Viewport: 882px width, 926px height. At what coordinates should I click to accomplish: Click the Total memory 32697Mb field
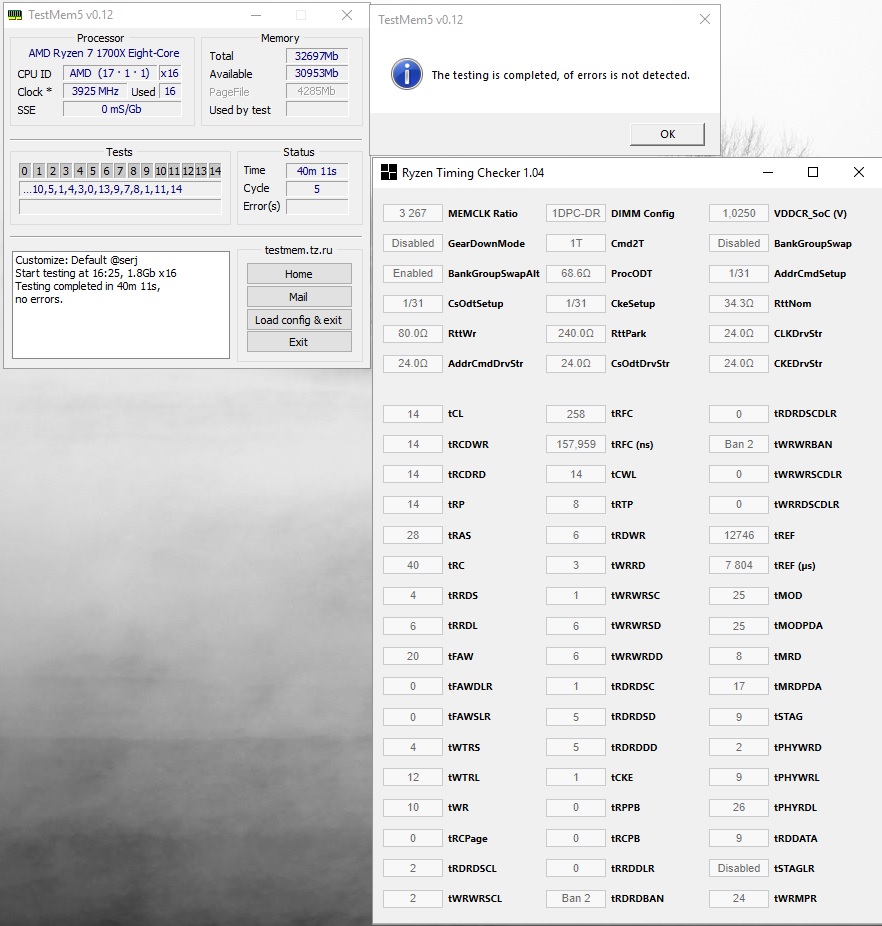317,56
